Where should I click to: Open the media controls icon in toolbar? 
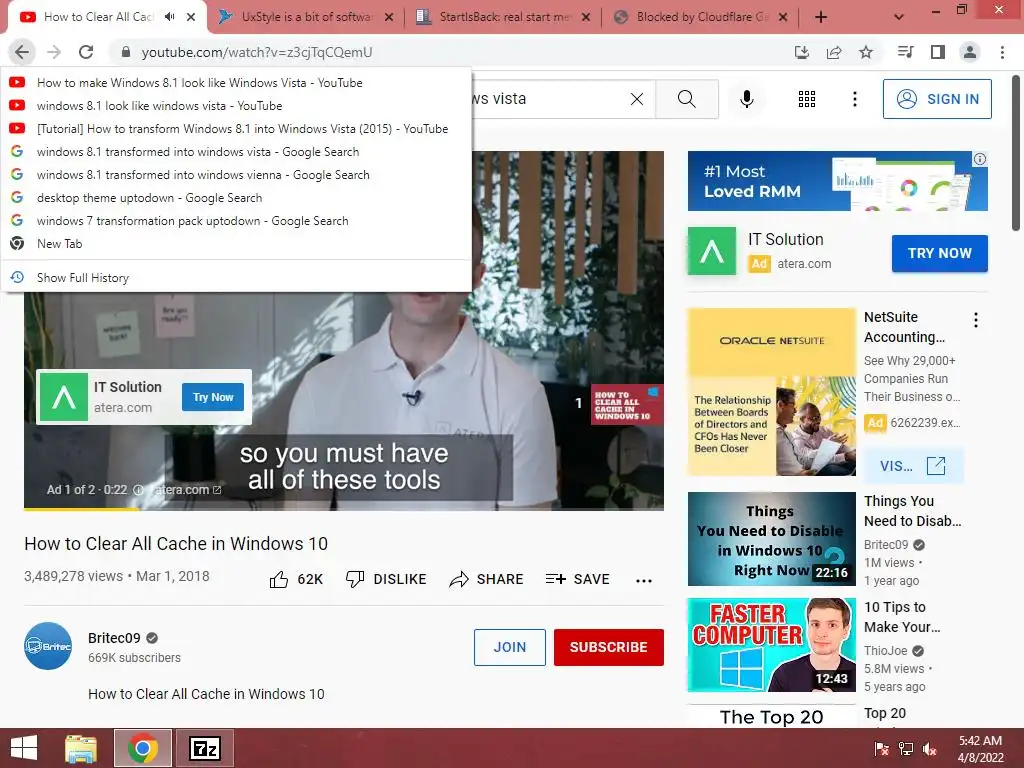905,52
